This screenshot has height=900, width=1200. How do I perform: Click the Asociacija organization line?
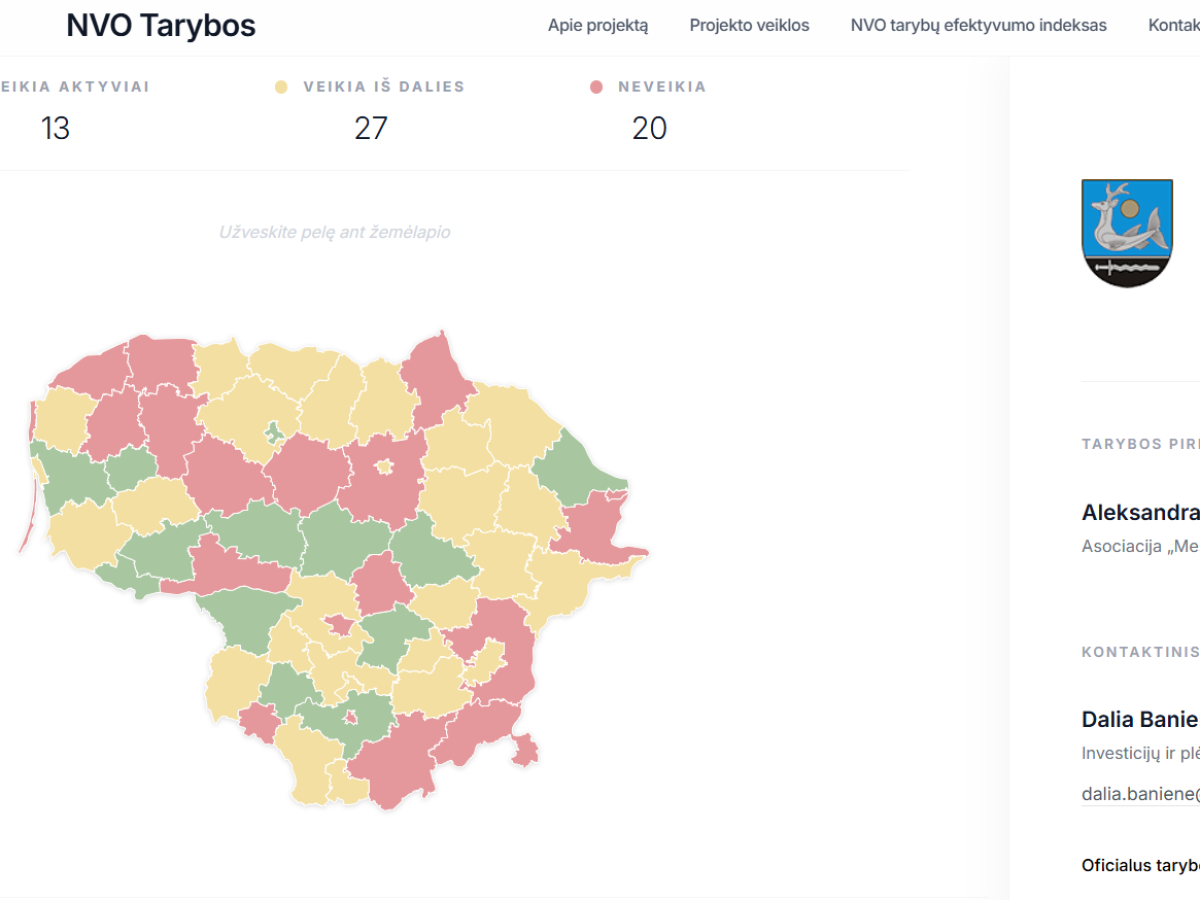[x=1141, y=546]
